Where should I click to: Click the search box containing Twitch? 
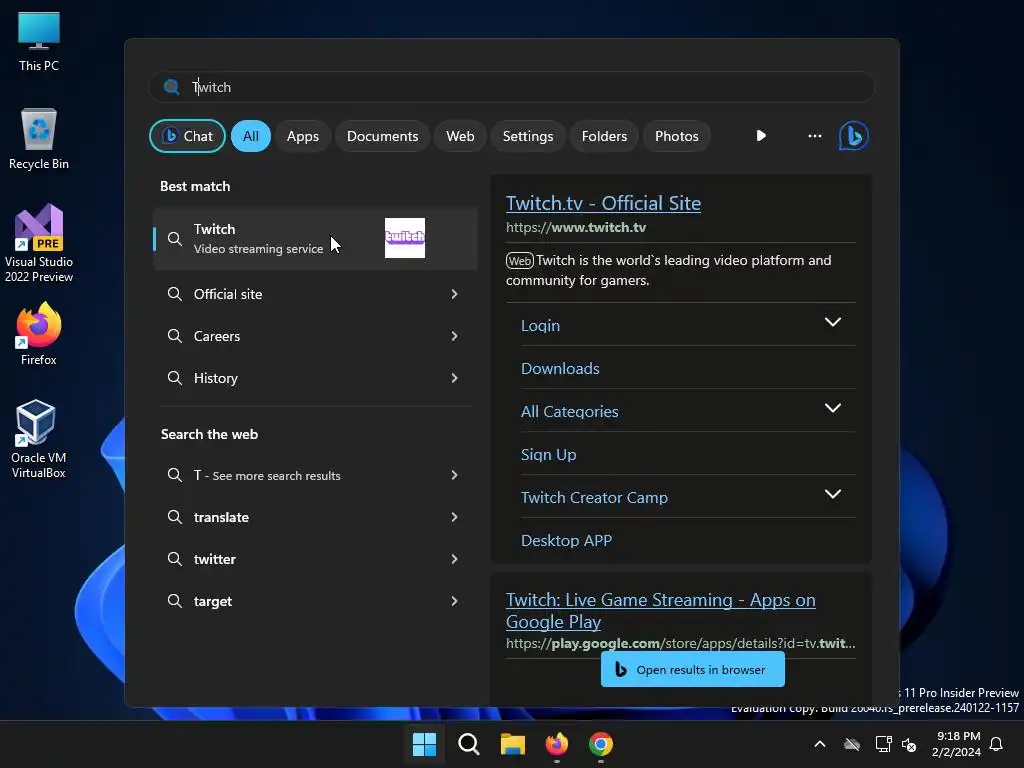512,87
